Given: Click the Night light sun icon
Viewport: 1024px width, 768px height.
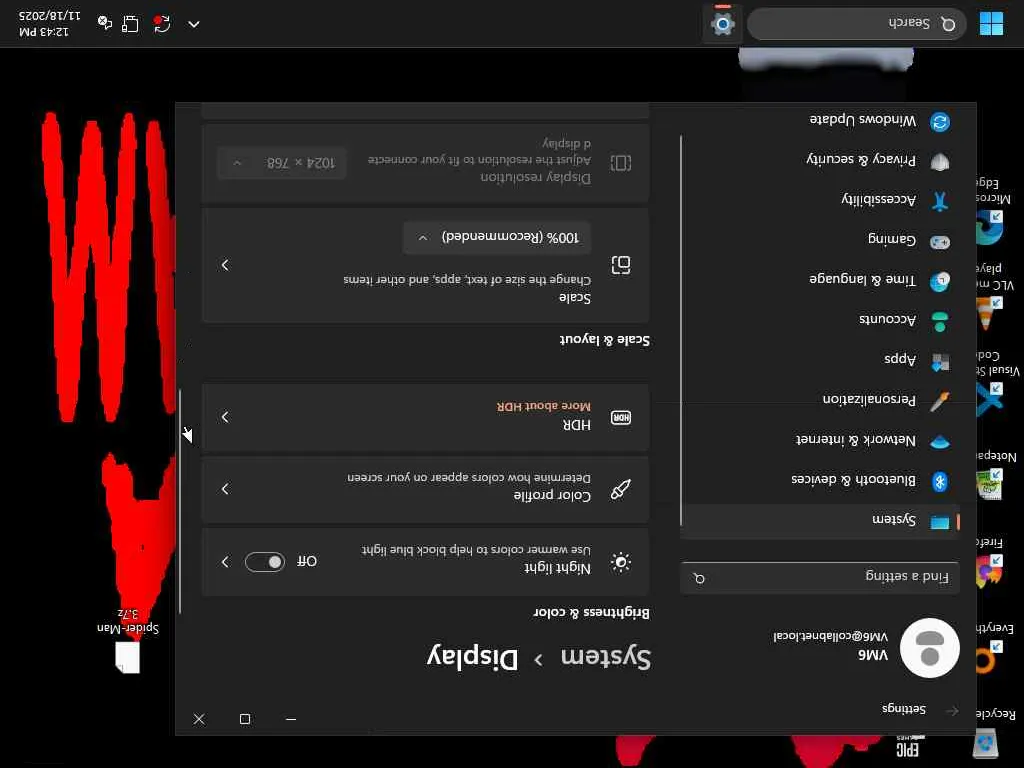Looking at the screenshot, I should 620,562.
